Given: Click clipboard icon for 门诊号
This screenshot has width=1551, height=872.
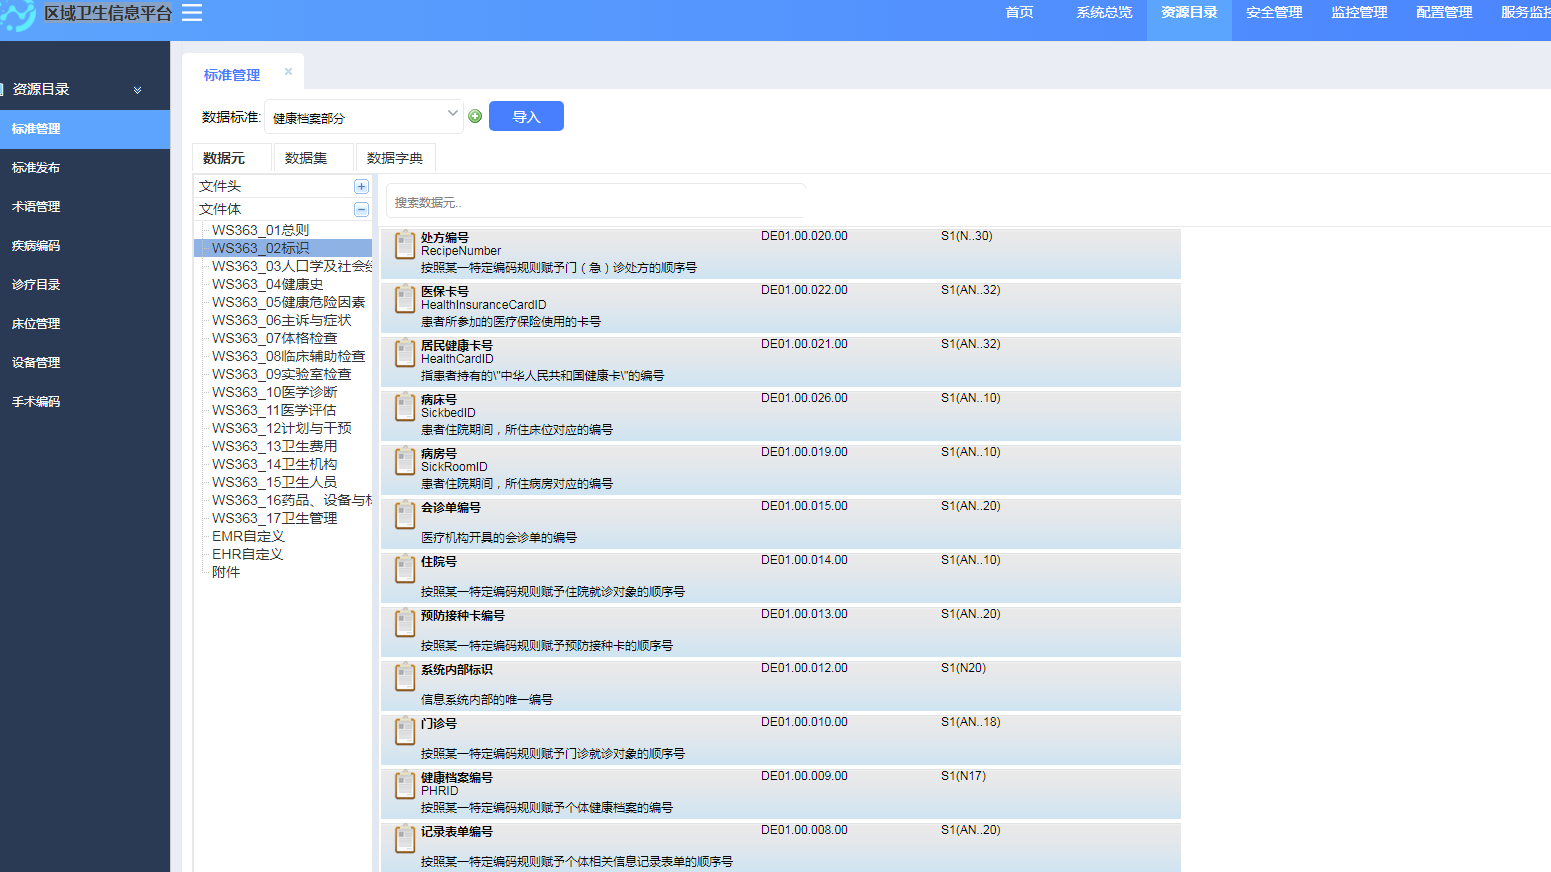Looking at the screenshot, I should [x=405, y=731].
